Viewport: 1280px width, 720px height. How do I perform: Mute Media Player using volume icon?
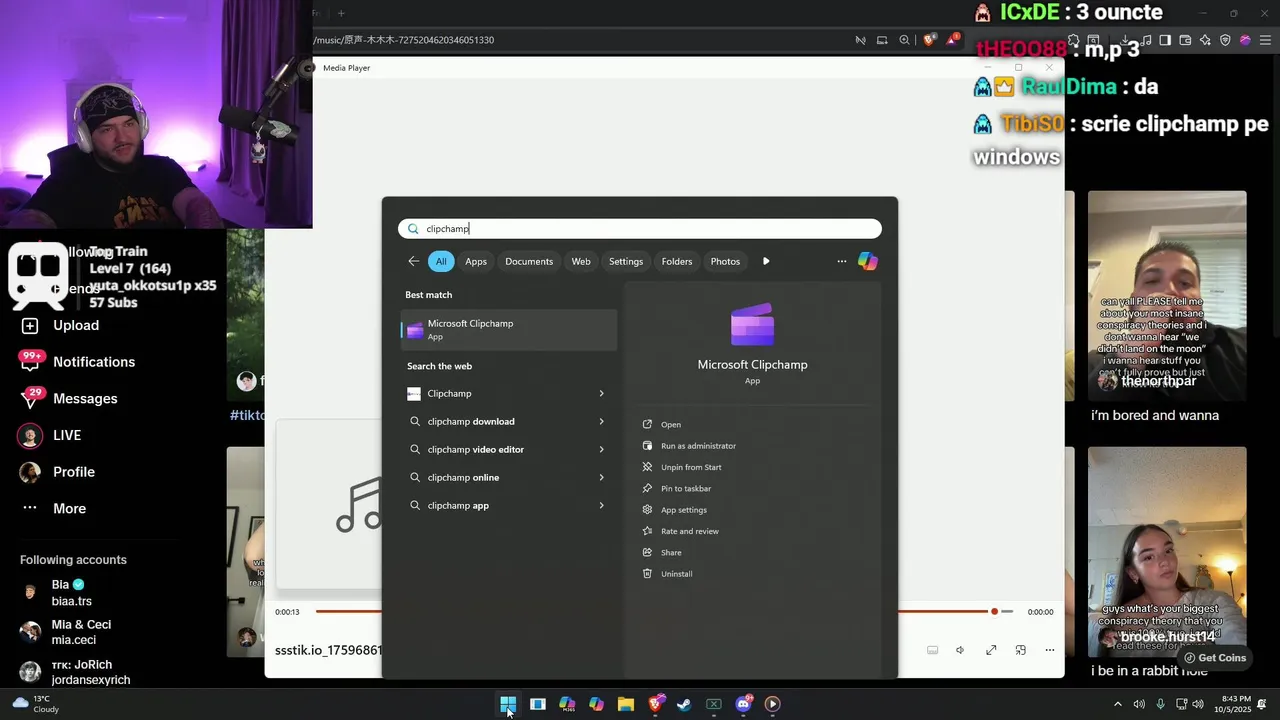click(960, 650)
